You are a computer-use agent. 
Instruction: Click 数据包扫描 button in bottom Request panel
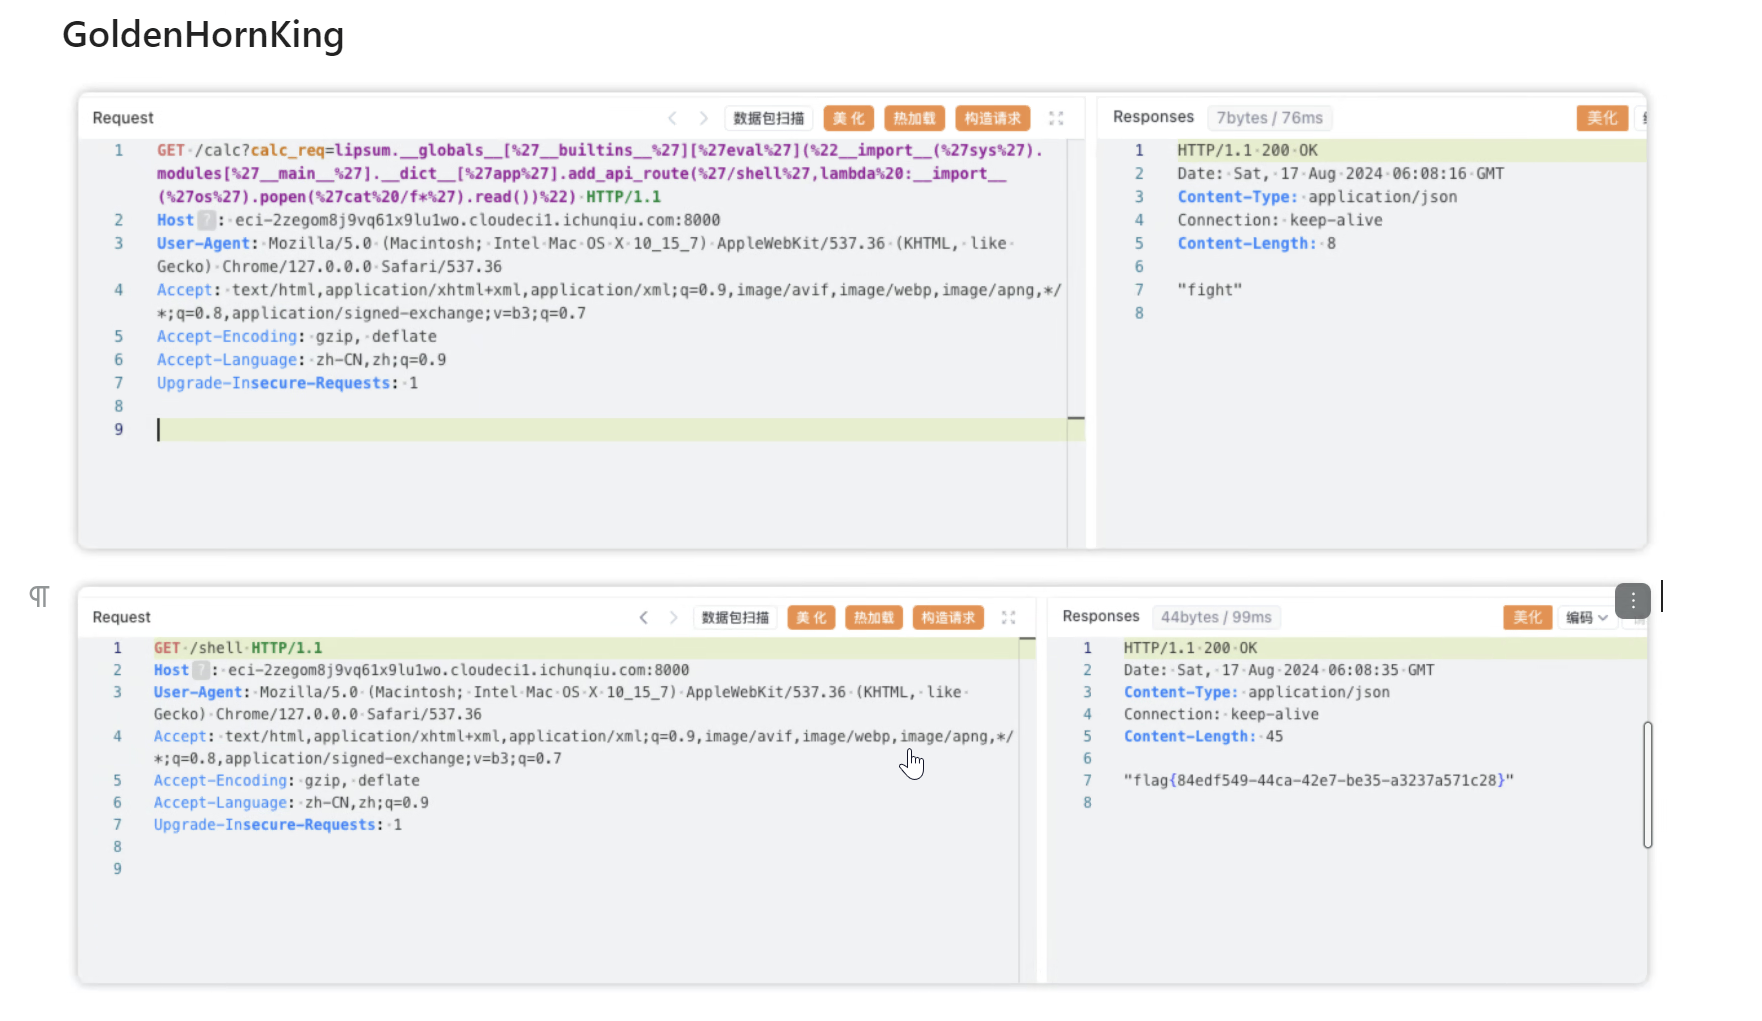tap(736, 617)
